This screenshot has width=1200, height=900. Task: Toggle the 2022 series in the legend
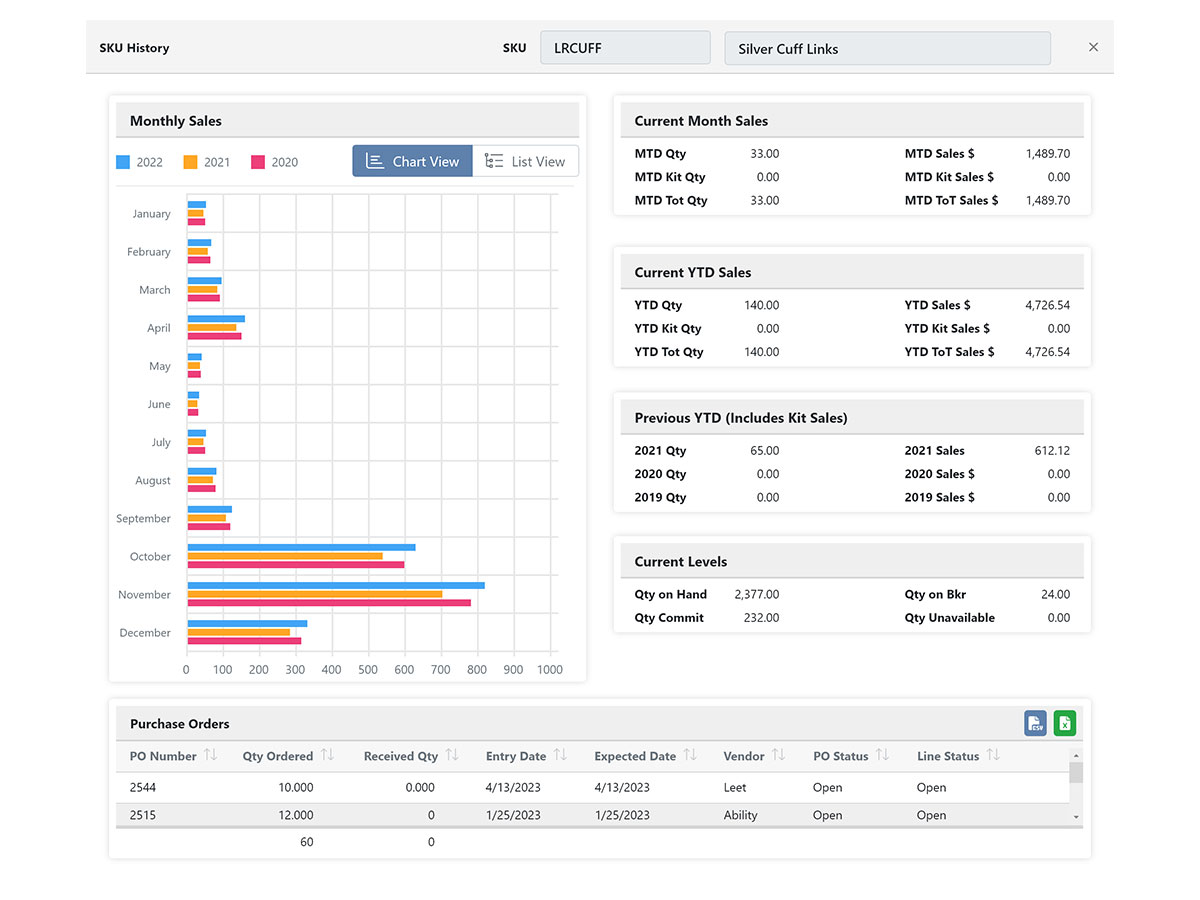pyautogui.click(x=141, y=161)
